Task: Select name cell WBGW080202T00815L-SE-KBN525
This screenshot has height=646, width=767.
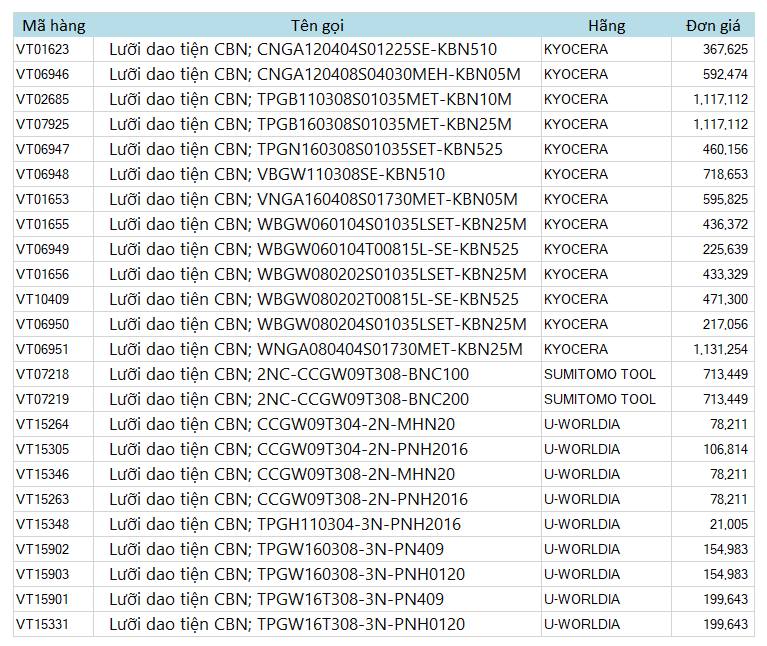Action: pyautogui.click(x=317, y=299)
